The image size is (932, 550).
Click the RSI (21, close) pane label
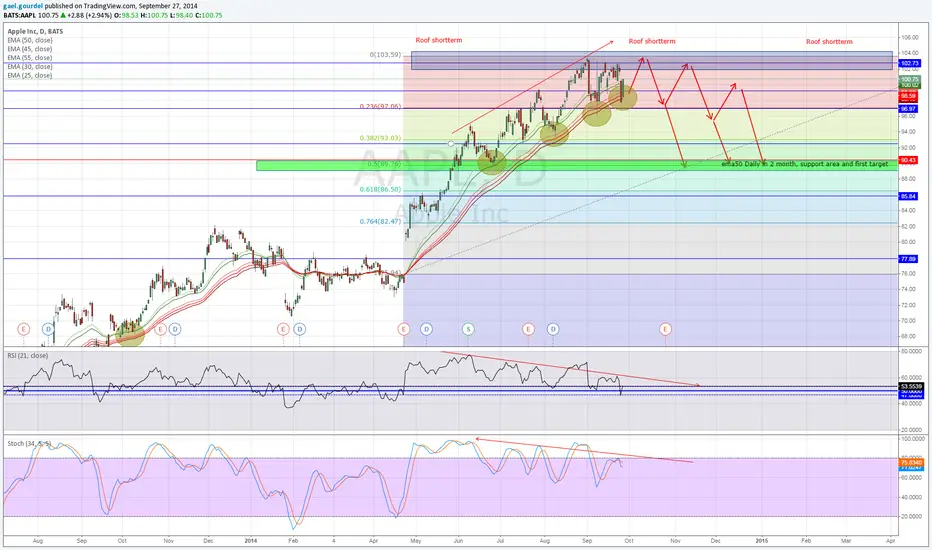coord(27,356)
